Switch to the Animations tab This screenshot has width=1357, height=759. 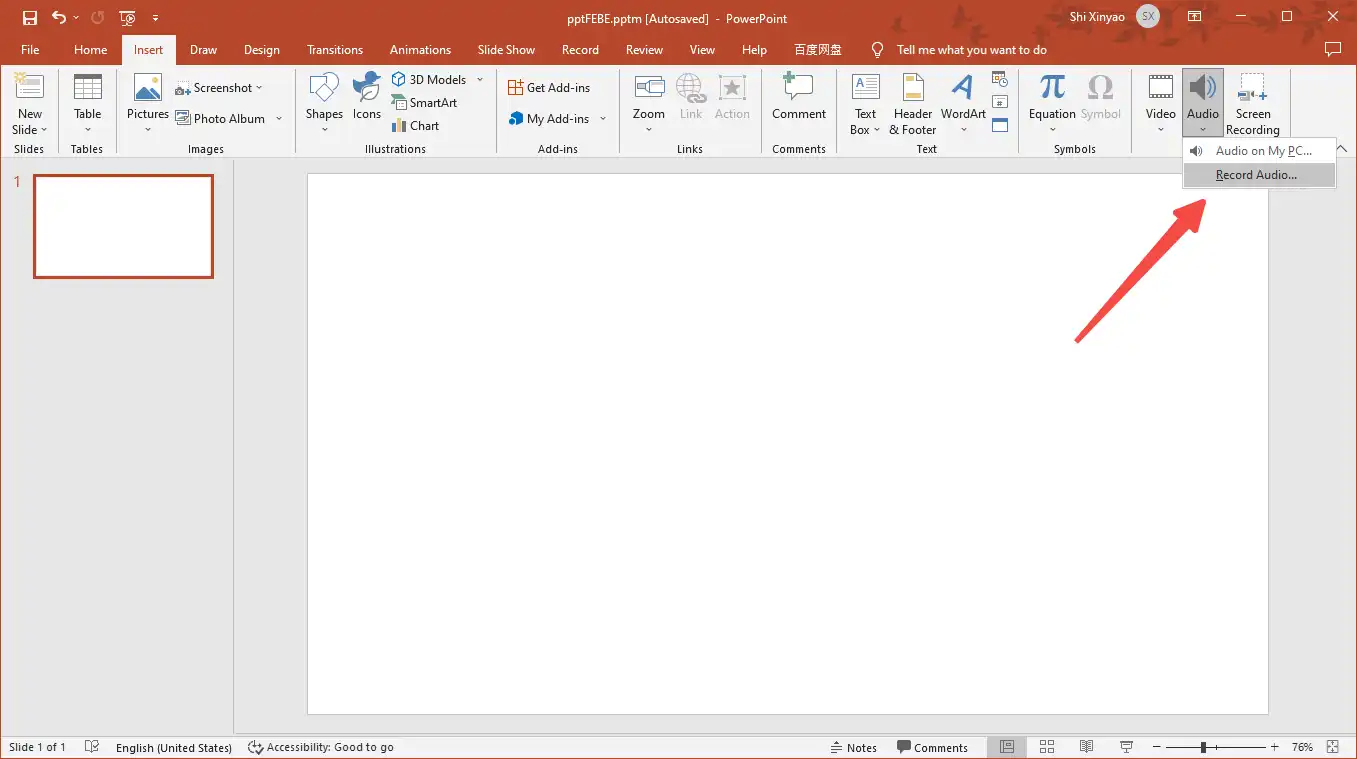click(x=420, y=50)
